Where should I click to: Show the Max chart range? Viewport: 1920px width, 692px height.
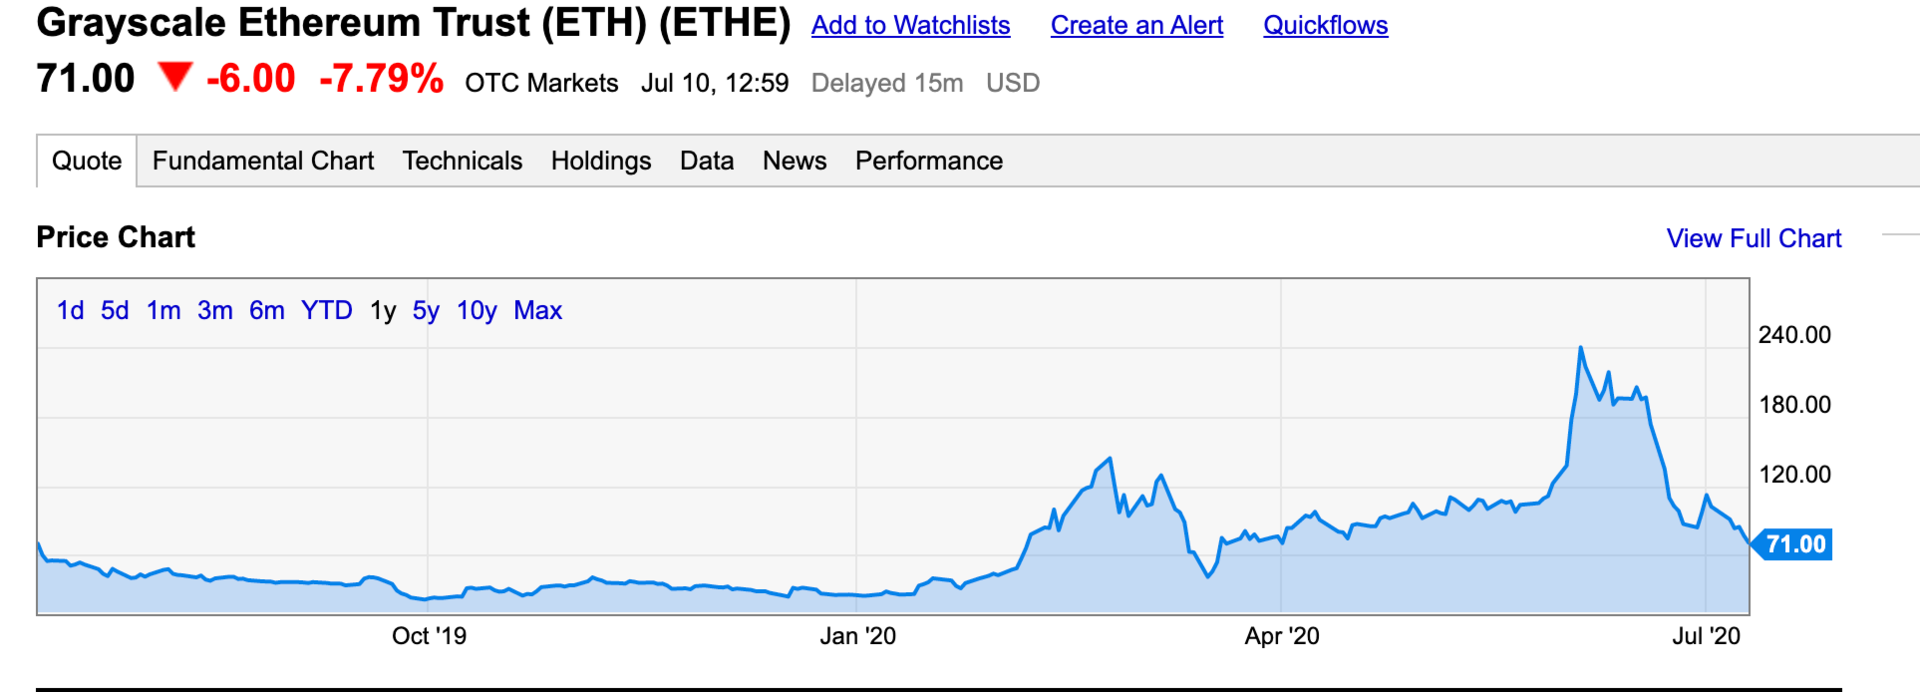click(x=538, y=311)
